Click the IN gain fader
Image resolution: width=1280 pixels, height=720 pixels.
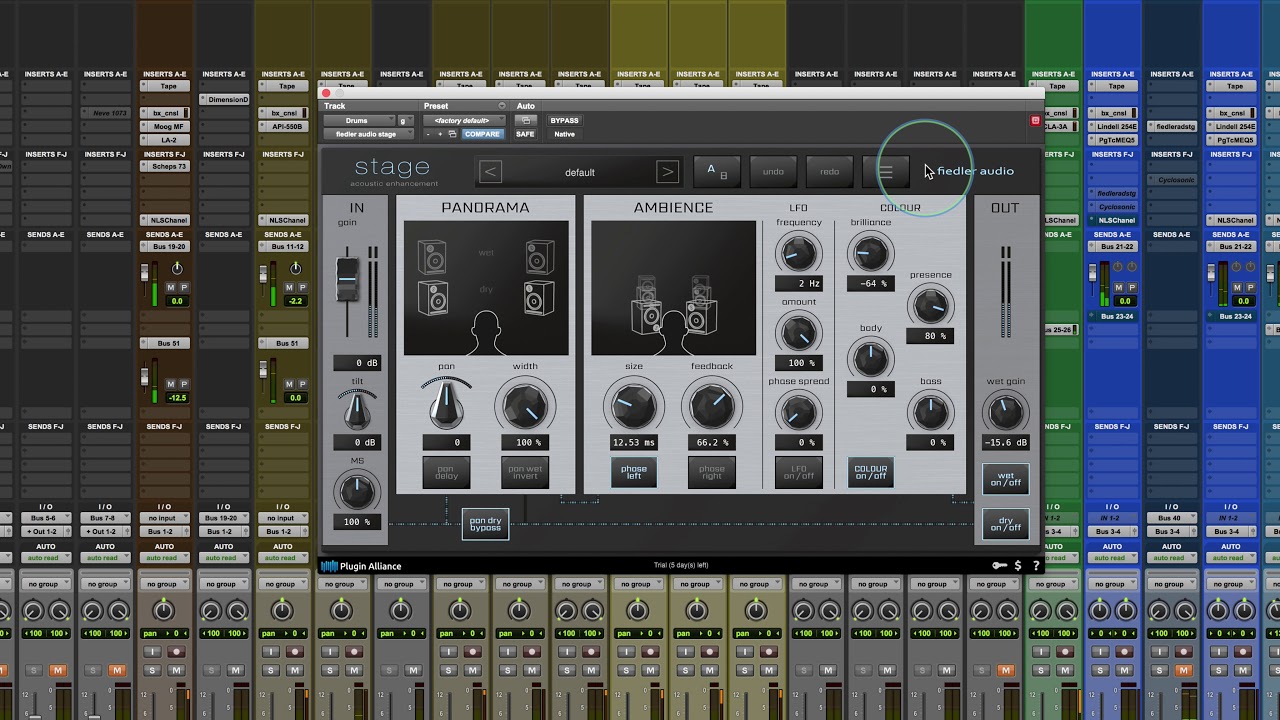click(x=347, y=277)
